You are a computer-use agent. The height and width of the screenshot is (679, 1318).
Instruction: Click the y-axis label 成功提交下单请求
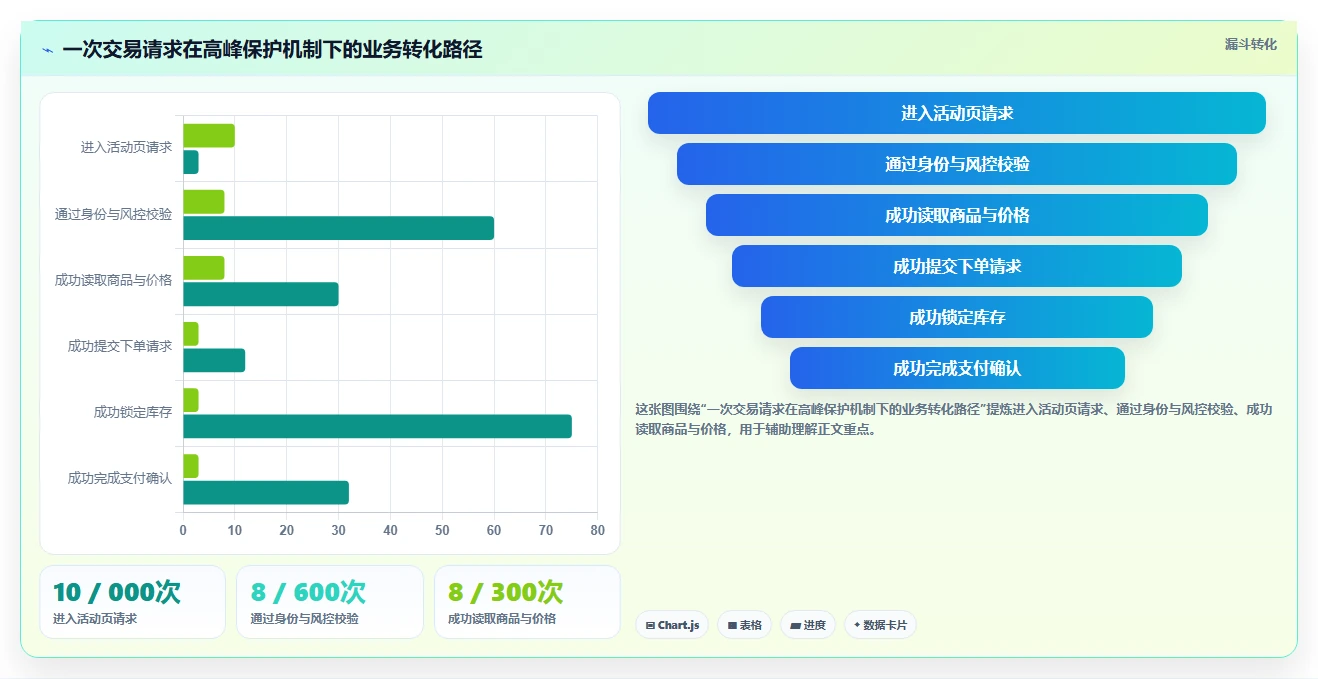click(x=120, y=346)
